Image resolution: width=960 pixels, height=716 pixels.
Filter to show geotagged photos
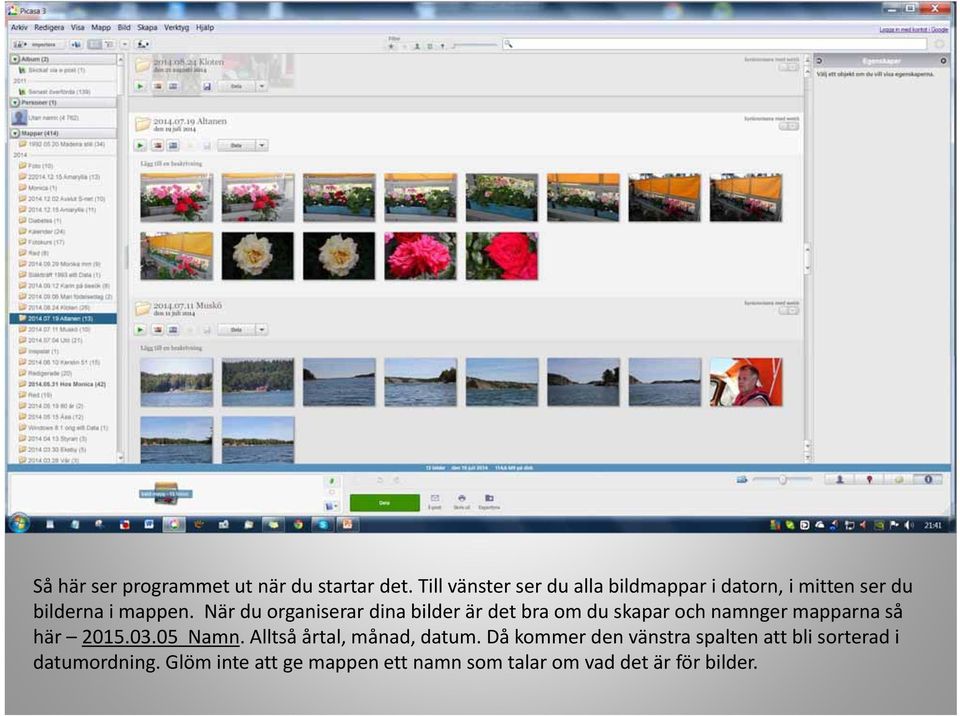pyautogui.click(x=443, y=46)
